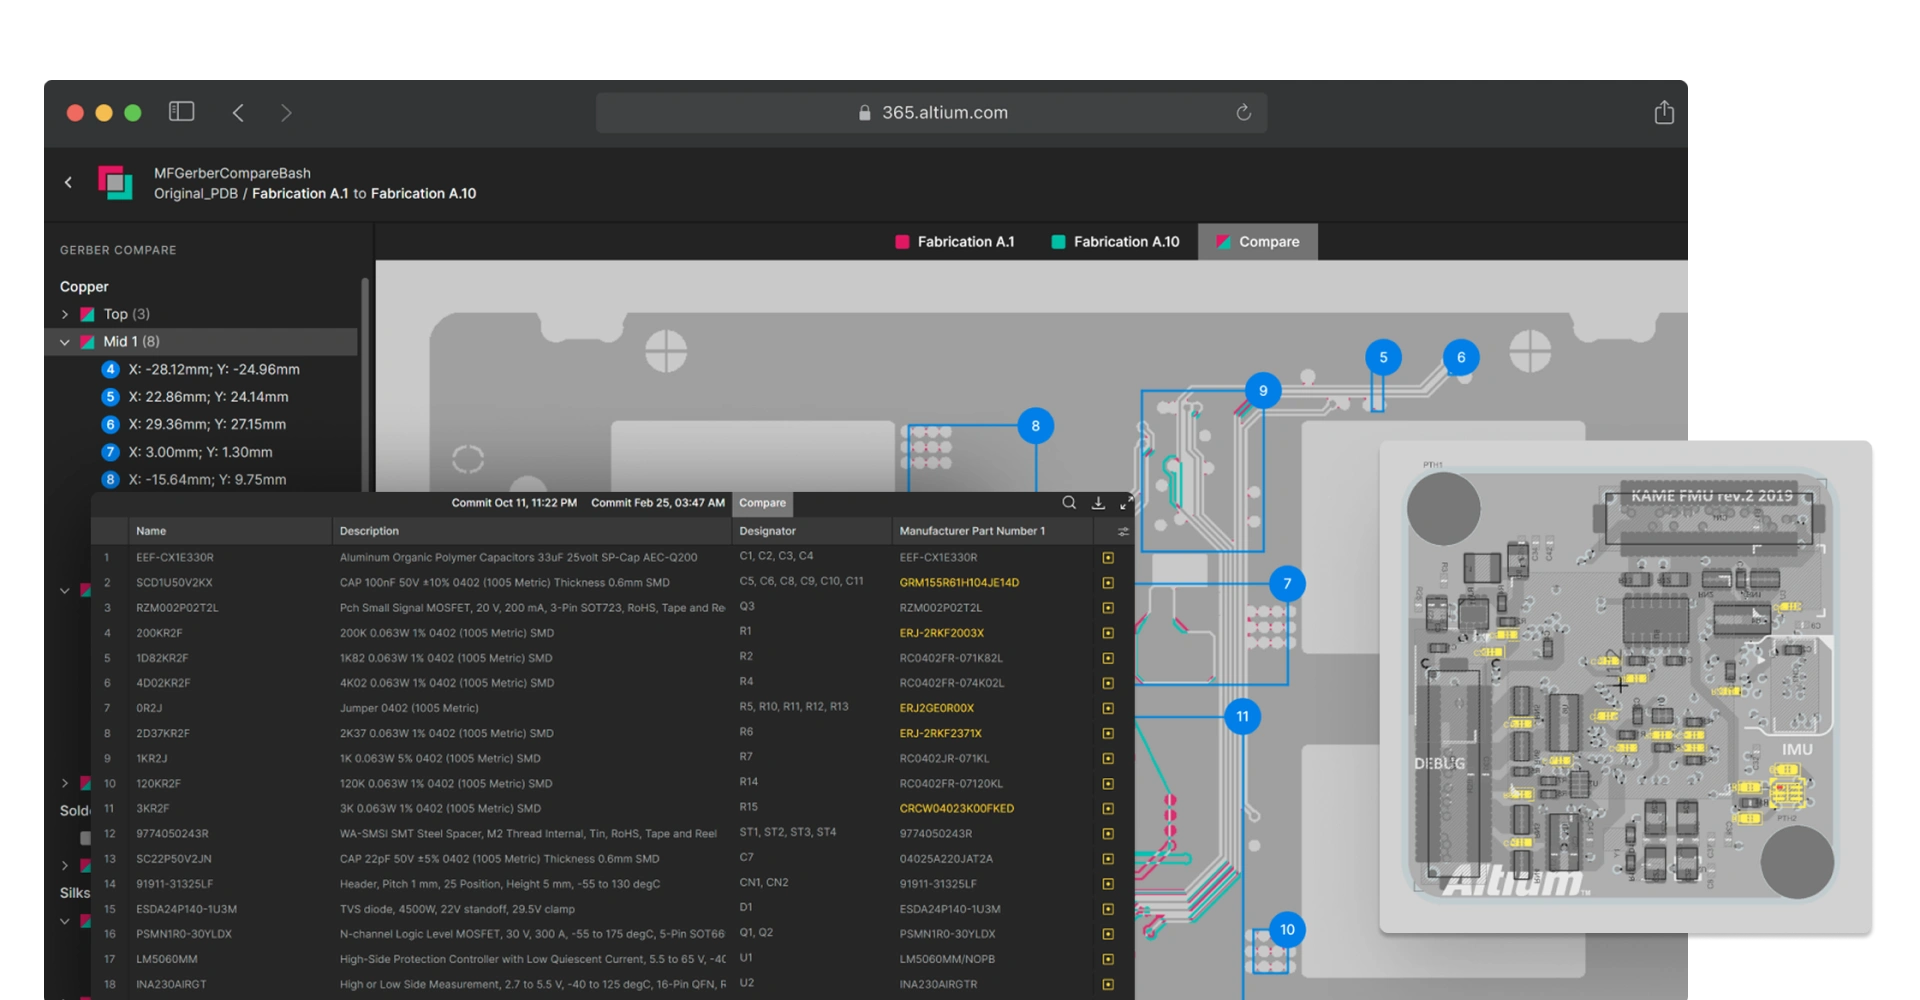Select difference marker 9 on the board
The image size is (1920, 1000).
click(1263, 391)
